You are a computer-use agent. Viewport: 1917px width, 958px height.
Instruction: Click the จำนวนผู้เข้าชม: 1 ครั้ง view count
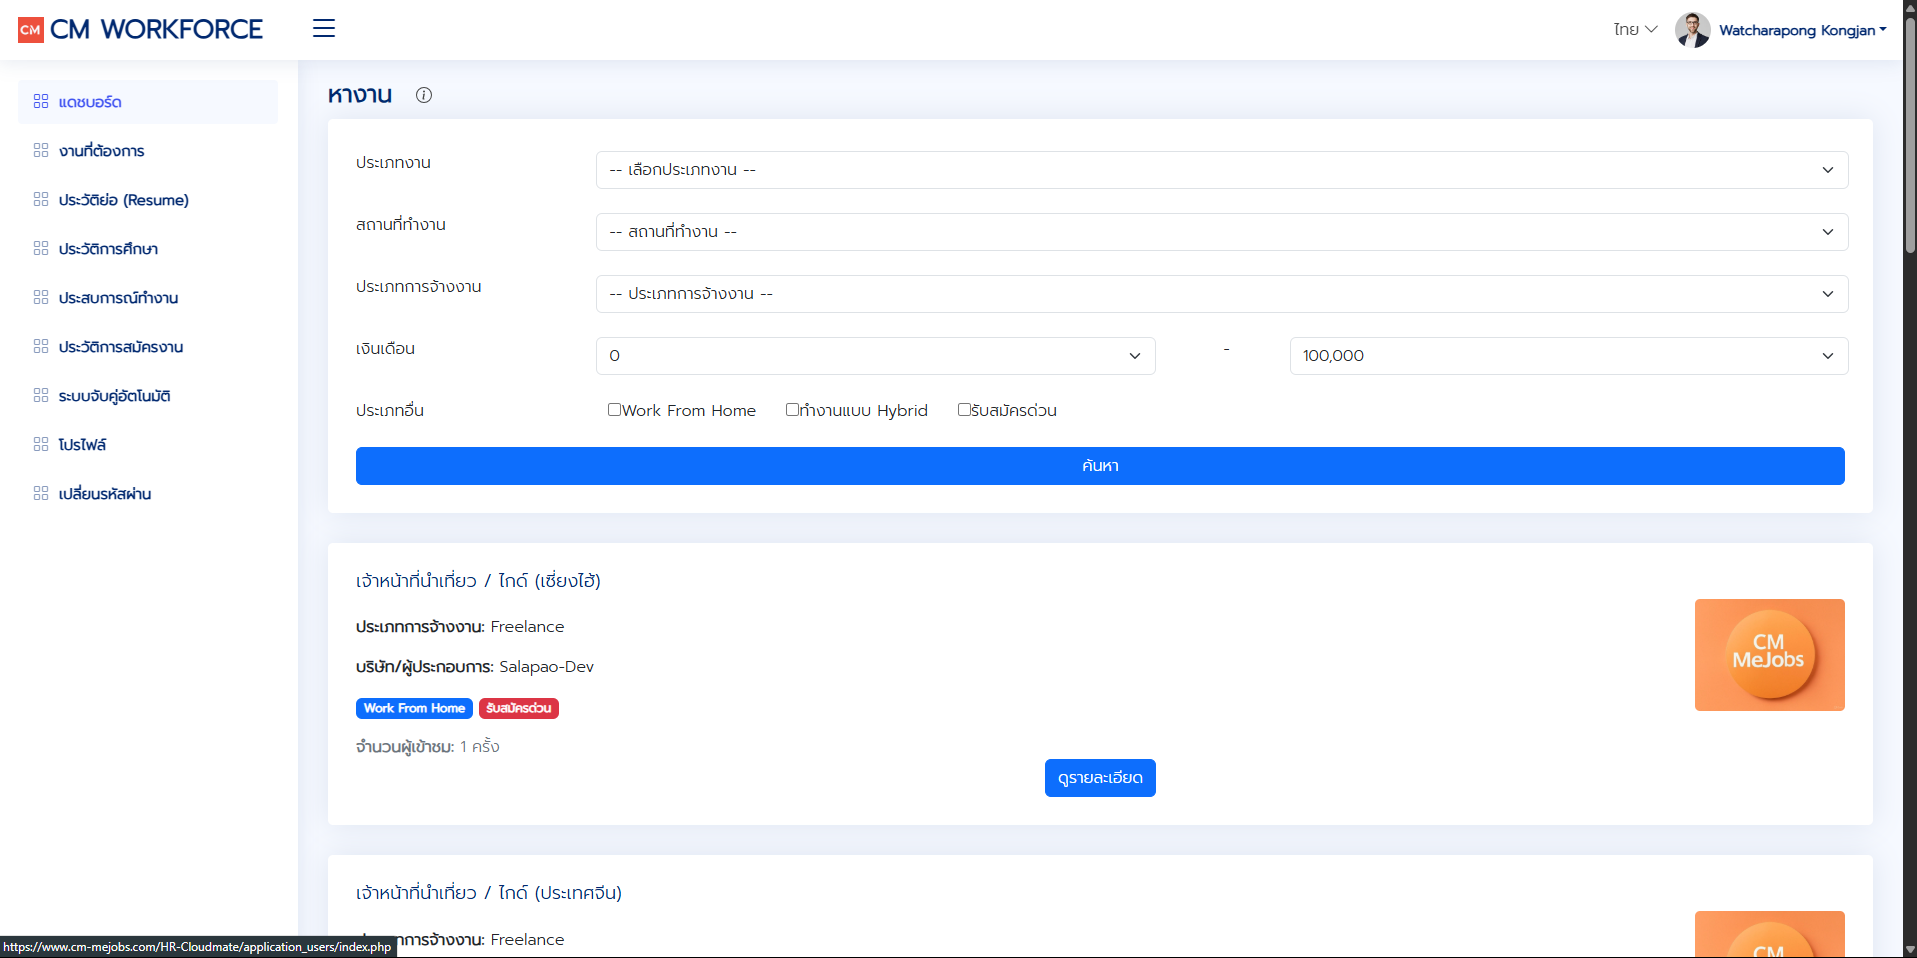428,747
